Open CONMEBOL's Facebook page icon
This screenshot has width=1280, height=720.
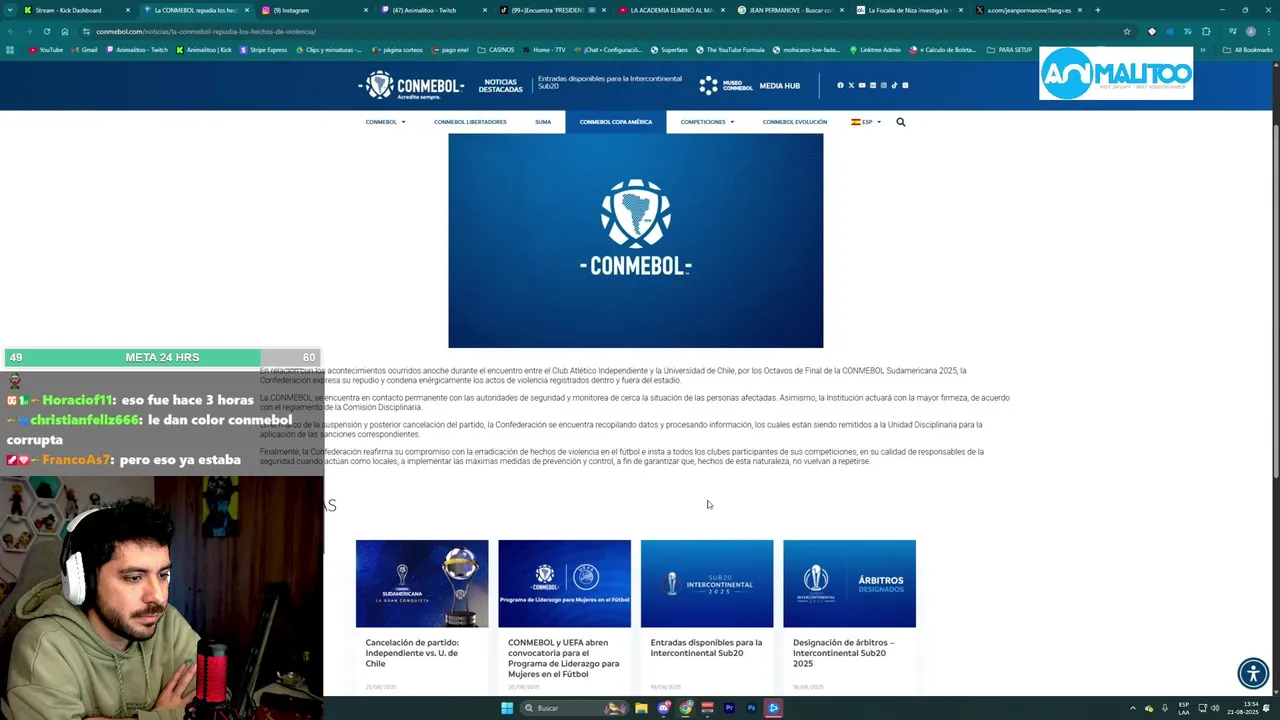click(x=840, y=85)
